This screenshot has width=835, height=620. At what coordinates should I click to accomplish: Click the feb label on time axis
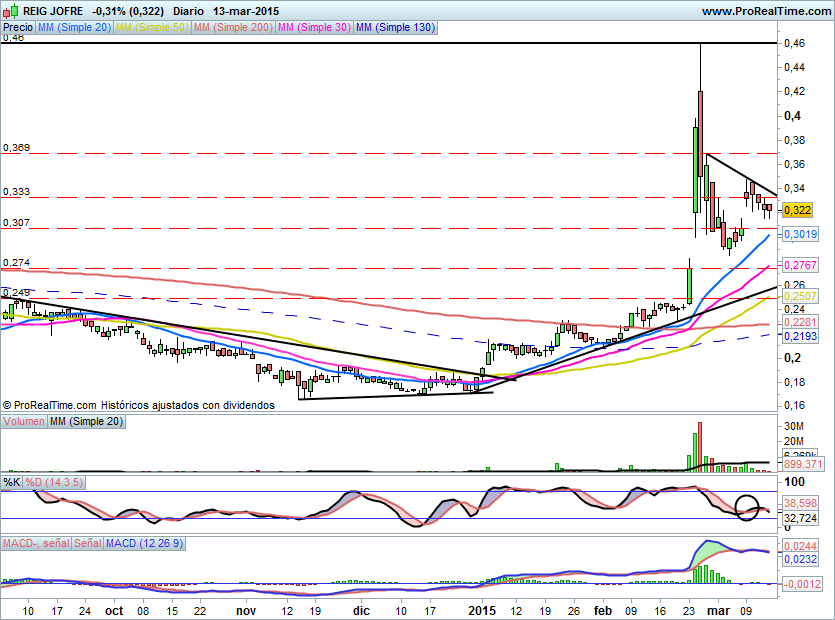603,610
